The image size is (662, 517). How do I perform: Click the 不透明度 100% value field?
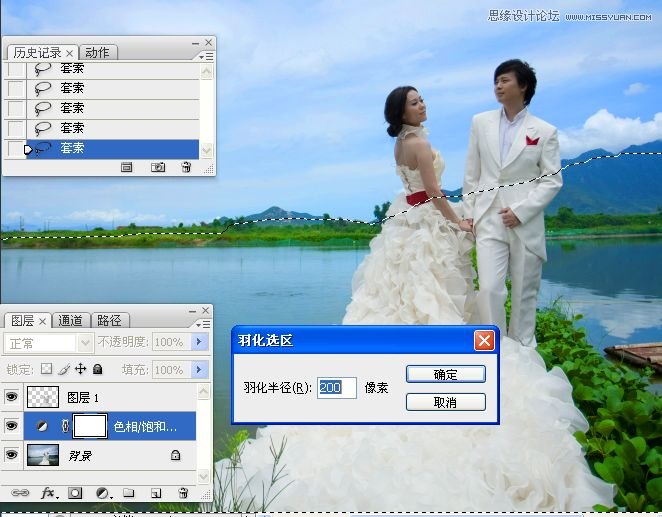(171, 342)
